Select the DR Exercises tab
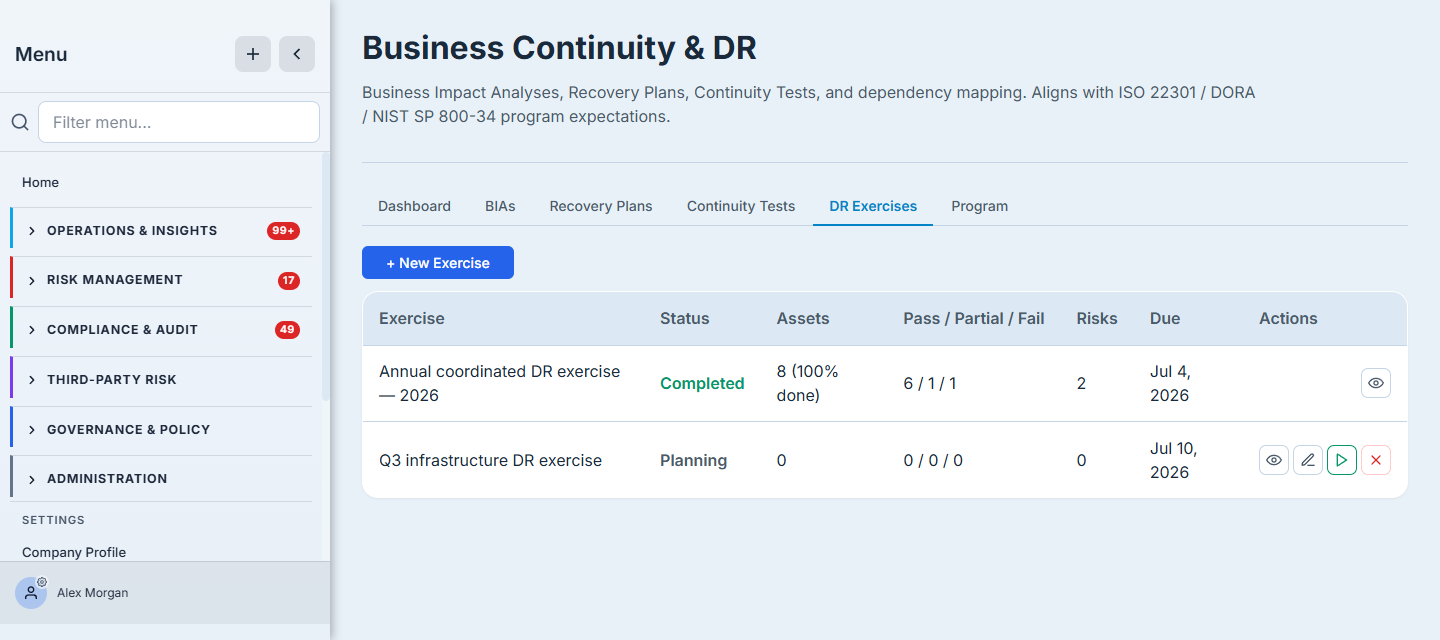Viewport: 1440px width, 640px height. click(x=873, y=206)
